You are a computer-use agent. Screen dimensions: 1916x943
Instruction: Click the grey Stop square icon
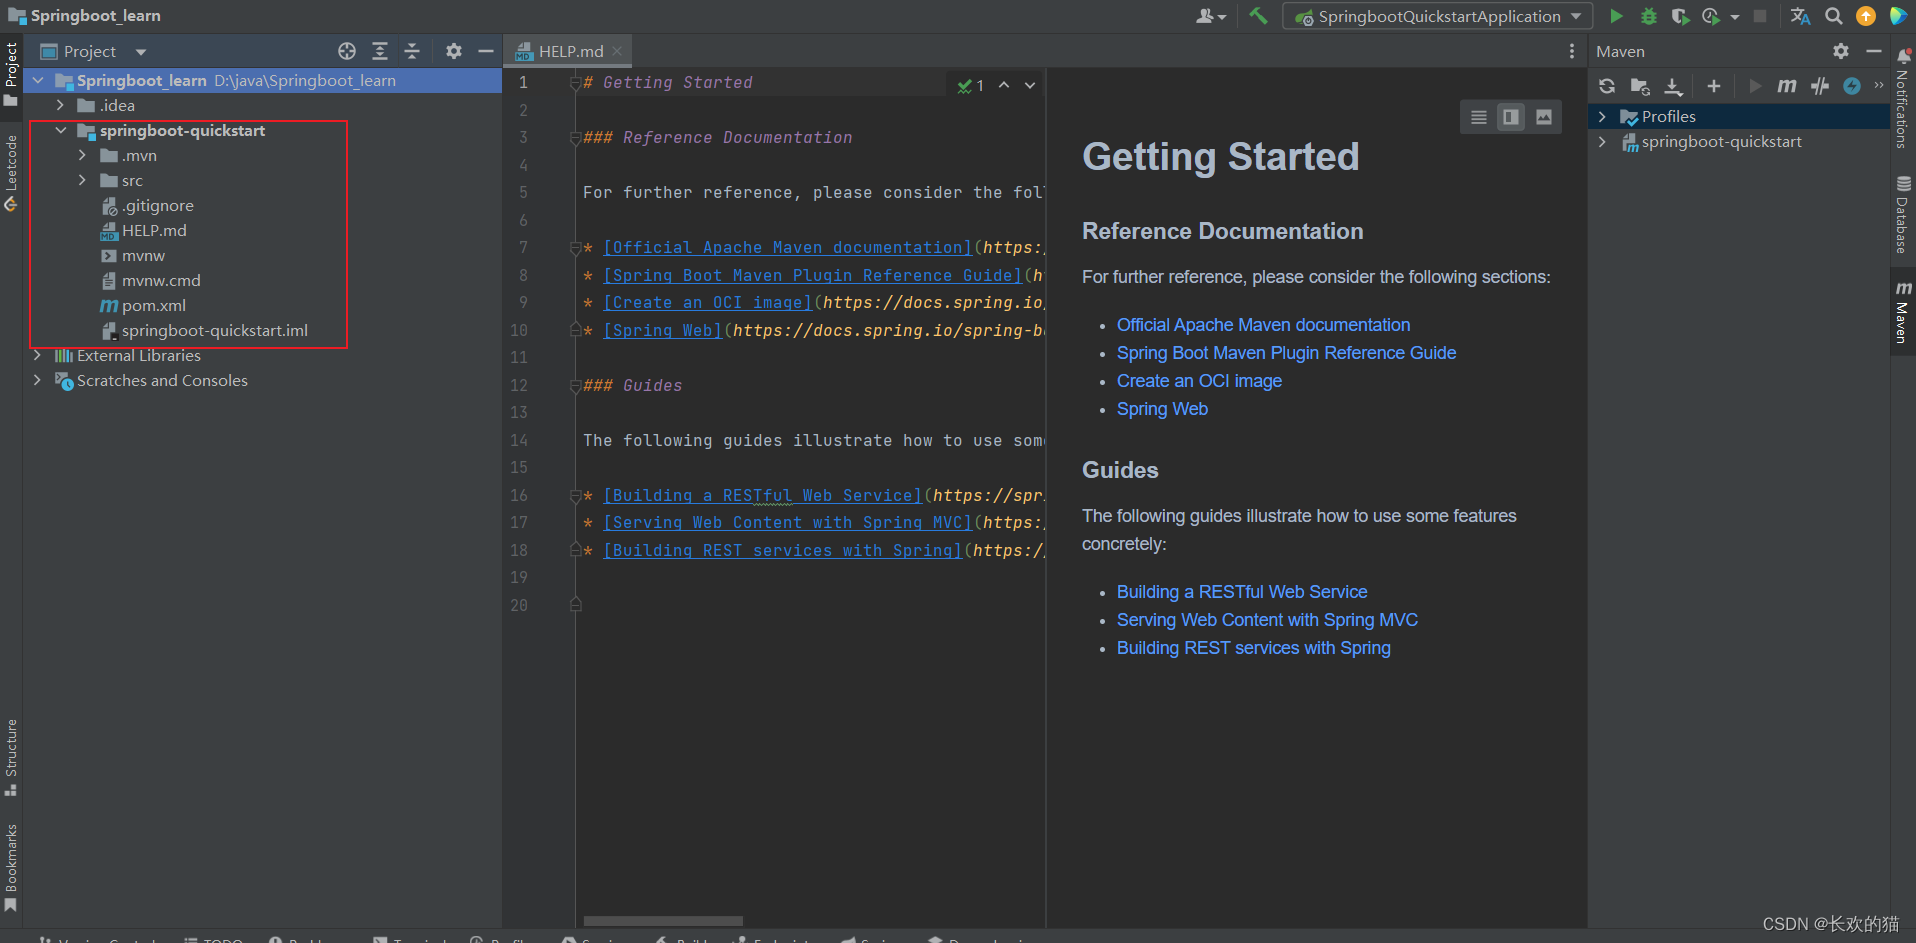click(1760, 16)
